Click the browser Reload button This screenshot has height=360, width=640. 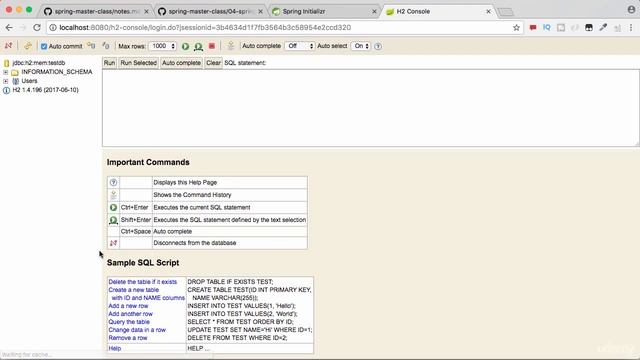point(37,27)
